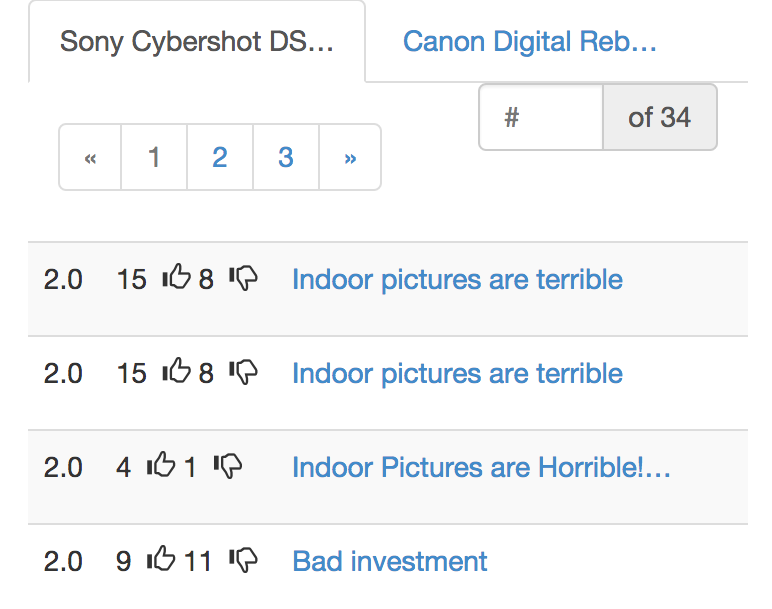Thumbs down the second 'Indoor pictures are terrible' review
Screen dimensions: 772x609
pyautogui.click(x=243, y=373)
